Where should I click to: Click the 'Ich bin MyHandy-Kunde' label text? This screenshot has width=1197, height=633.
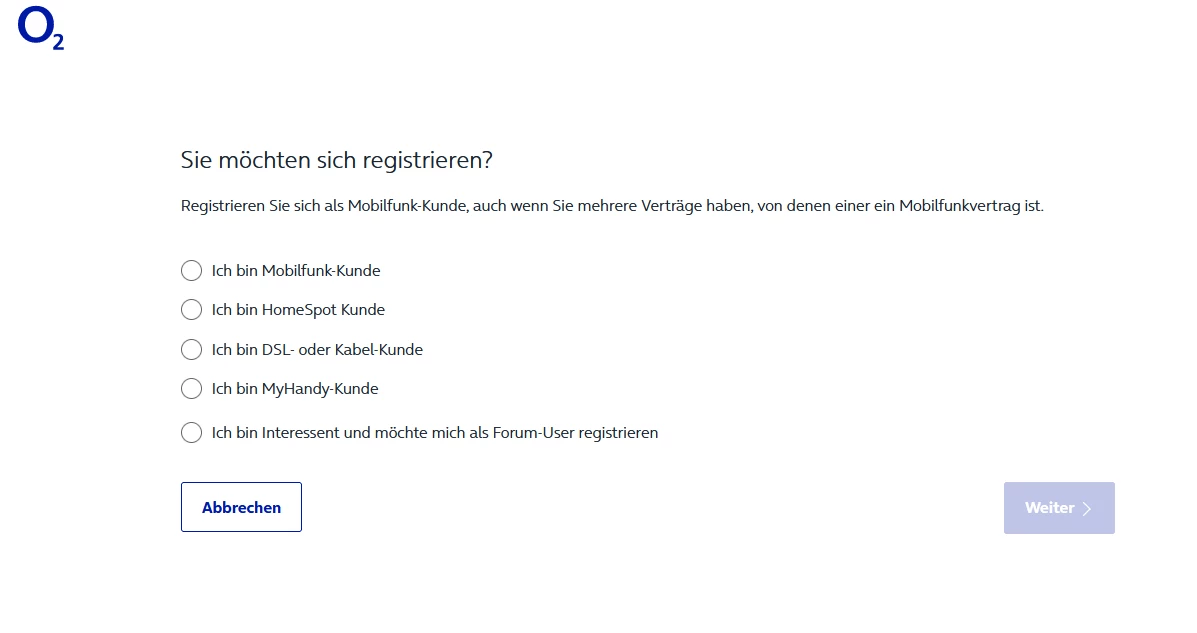click(295, 389)
